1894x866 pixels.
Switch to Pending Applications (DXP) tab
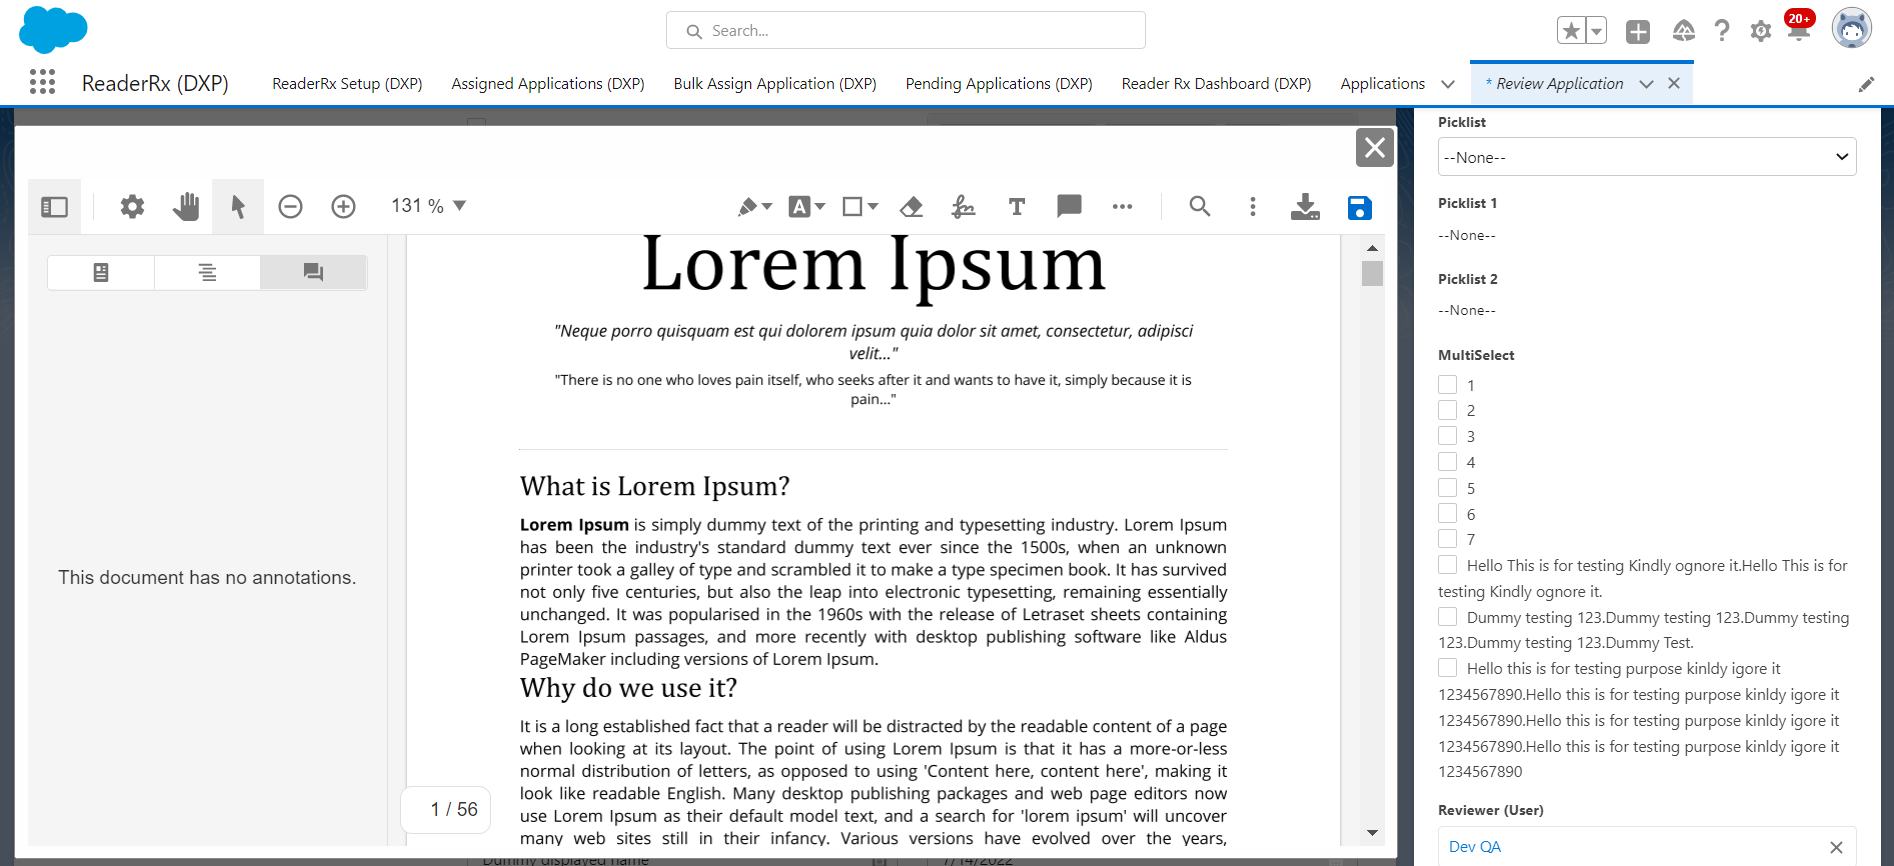pos(998,84)
